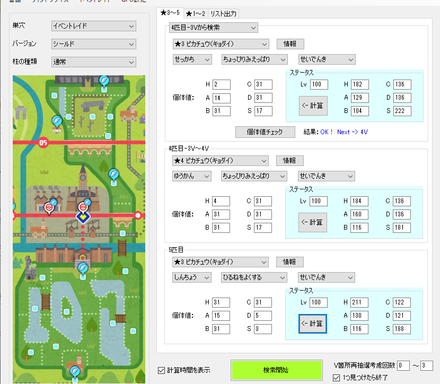
Task: Open the バージョン シールド dropdown
Action: coord(94,44)
